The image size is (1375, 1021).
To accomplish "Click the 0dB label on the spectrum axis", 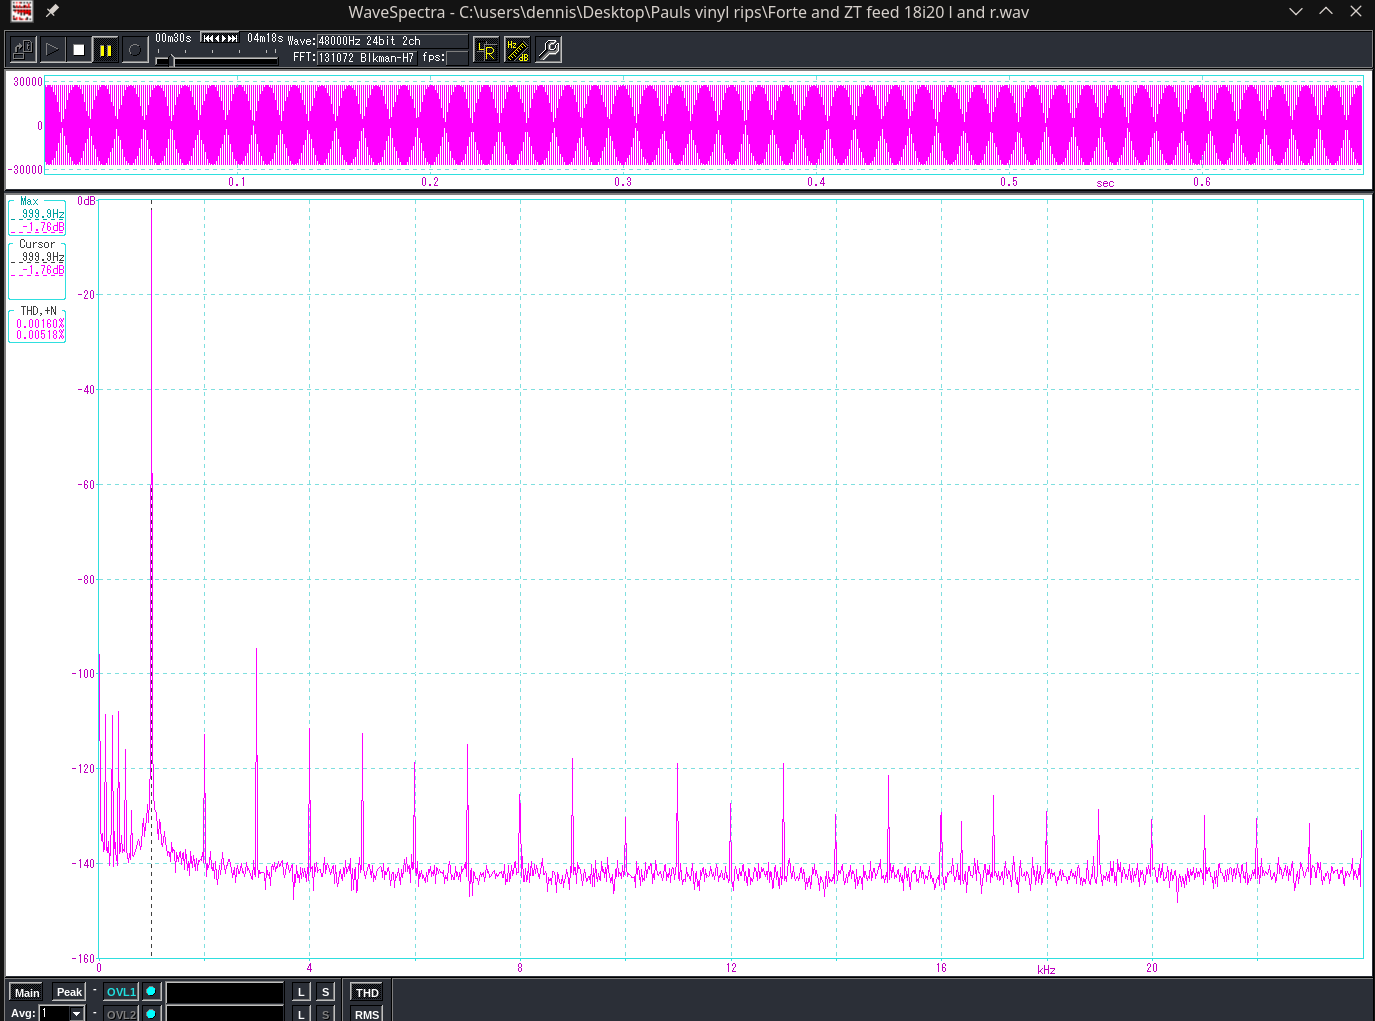I will click(x=86, y=201).
